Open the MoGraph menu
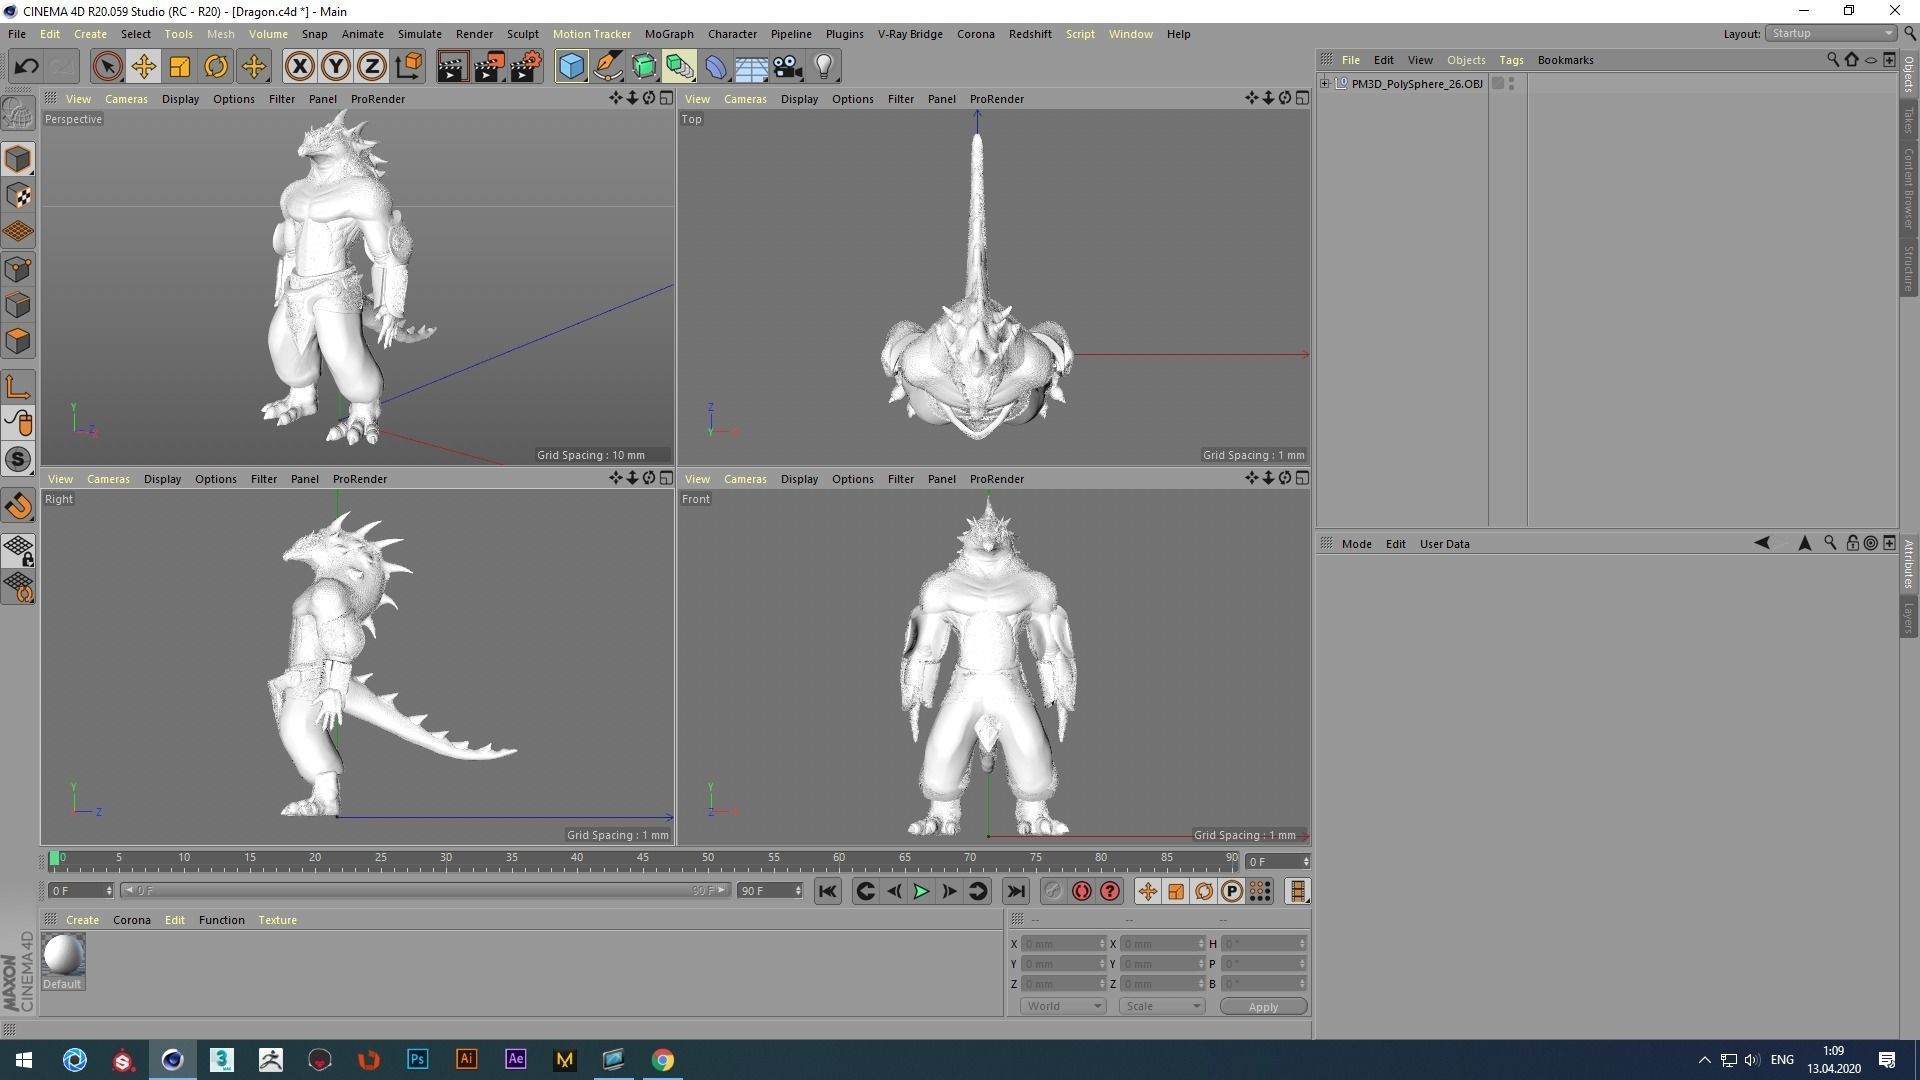The width and height of the screenshot is (1920, 1080). tap(668, 34)
